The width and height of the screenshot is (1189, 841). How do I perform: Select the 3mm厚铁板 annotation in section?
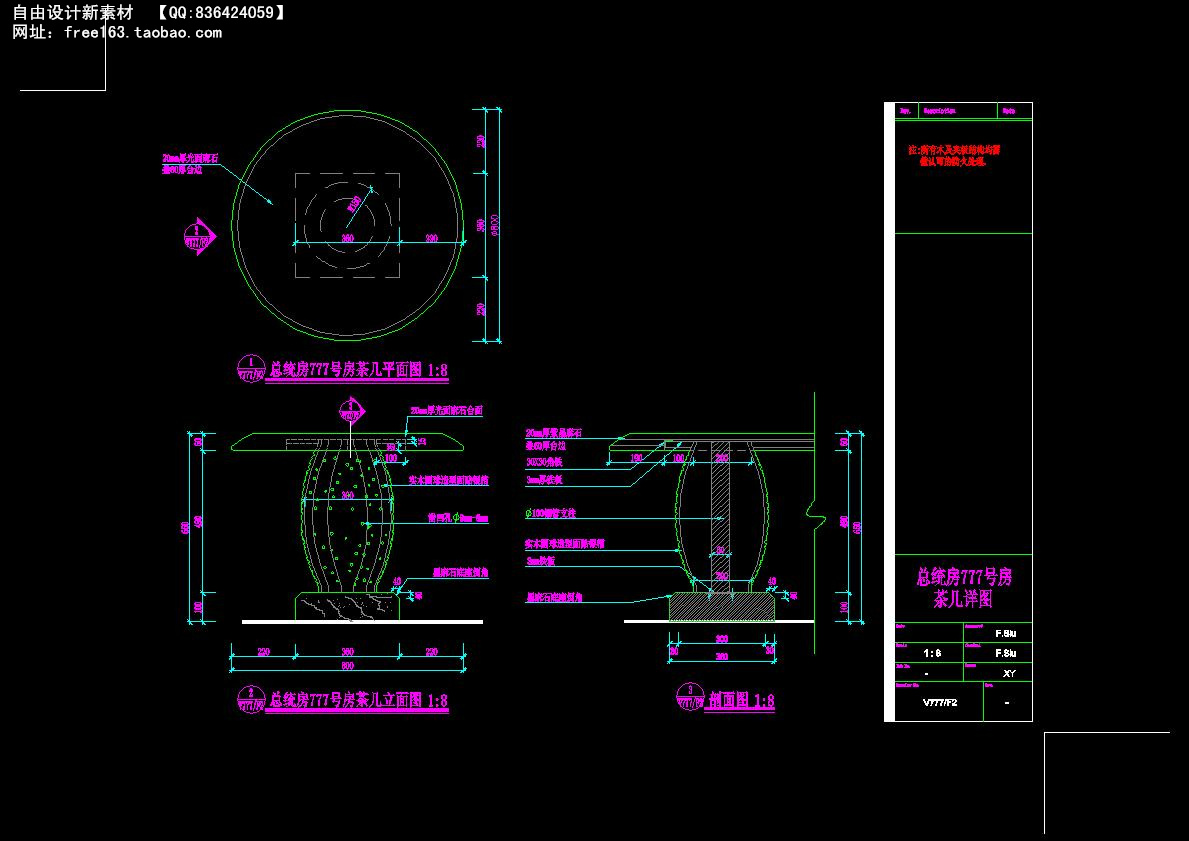544,480
